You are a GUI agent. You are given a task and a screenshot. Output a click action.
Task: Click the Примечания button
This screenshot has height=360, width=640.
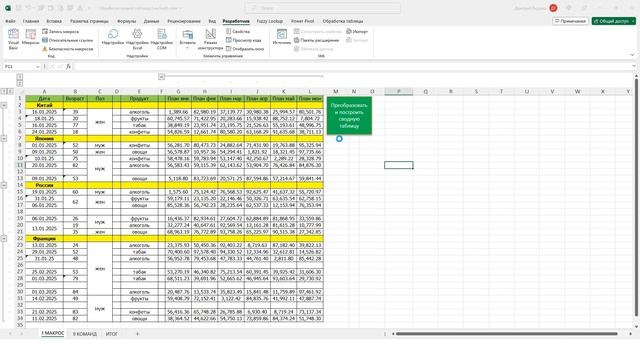tap(571, 21)
